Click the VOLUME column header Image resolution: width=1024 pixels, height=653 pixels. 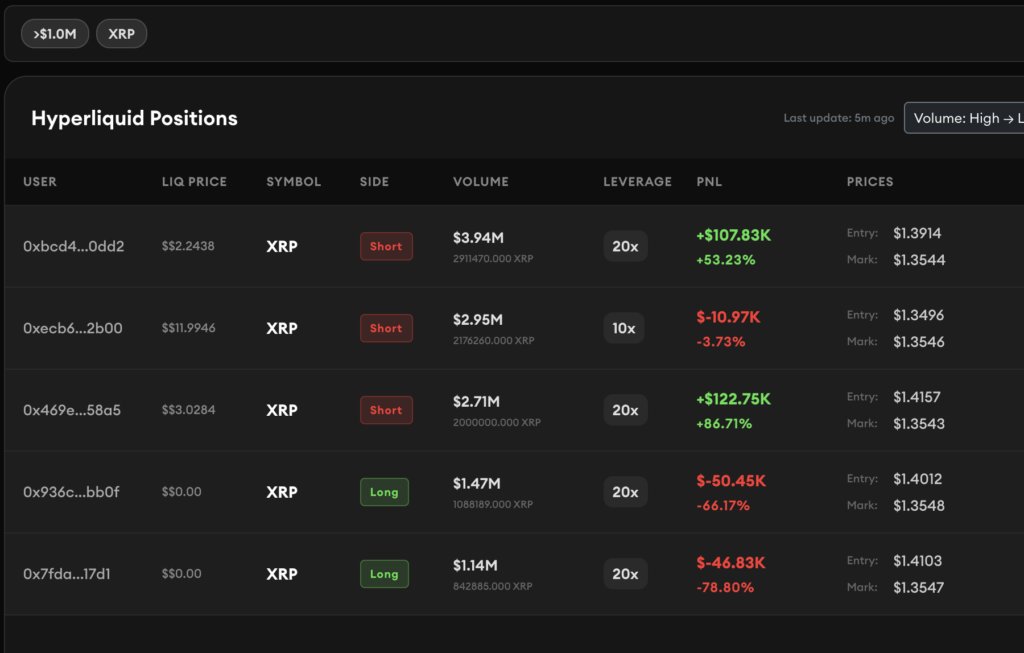481,182
